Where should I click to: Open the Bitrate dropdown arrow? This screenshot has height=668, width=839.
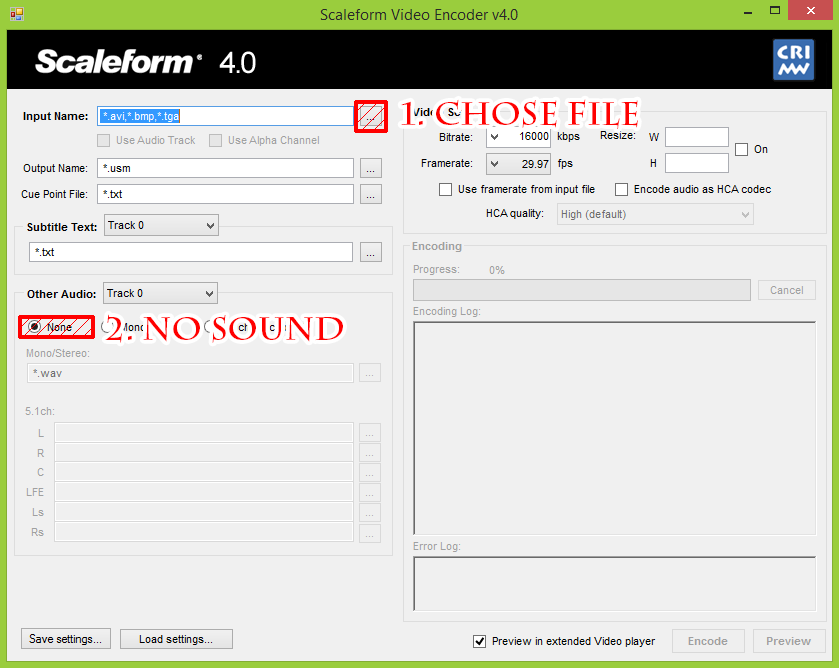tap(495, 137)
